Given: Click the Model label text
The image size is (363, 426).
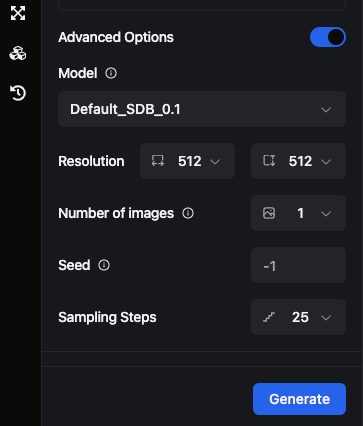Looking at the screenshot, I should click(78, 73).
